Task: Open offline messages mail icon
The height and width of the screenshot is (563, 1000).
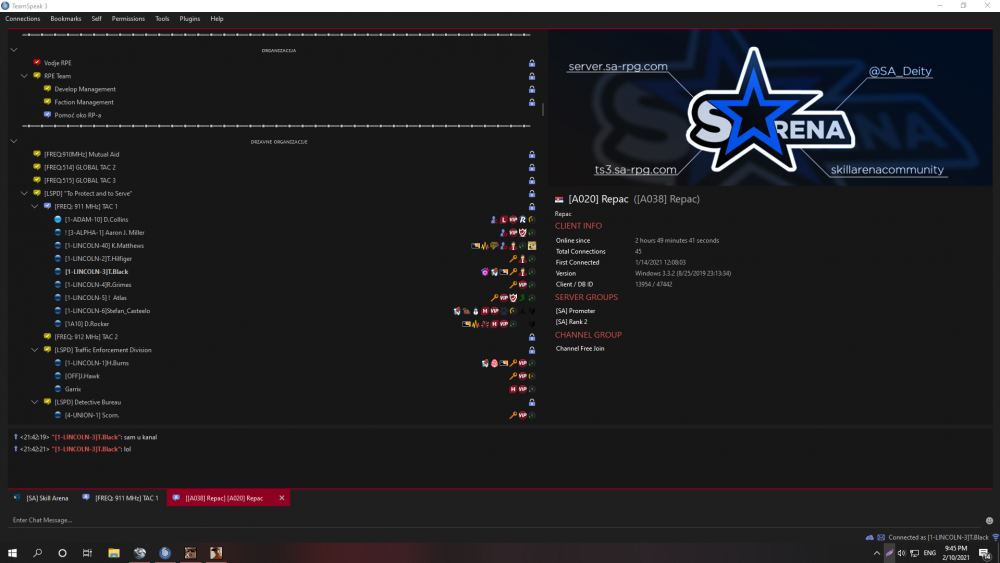Action: click(x=881, y=537)
